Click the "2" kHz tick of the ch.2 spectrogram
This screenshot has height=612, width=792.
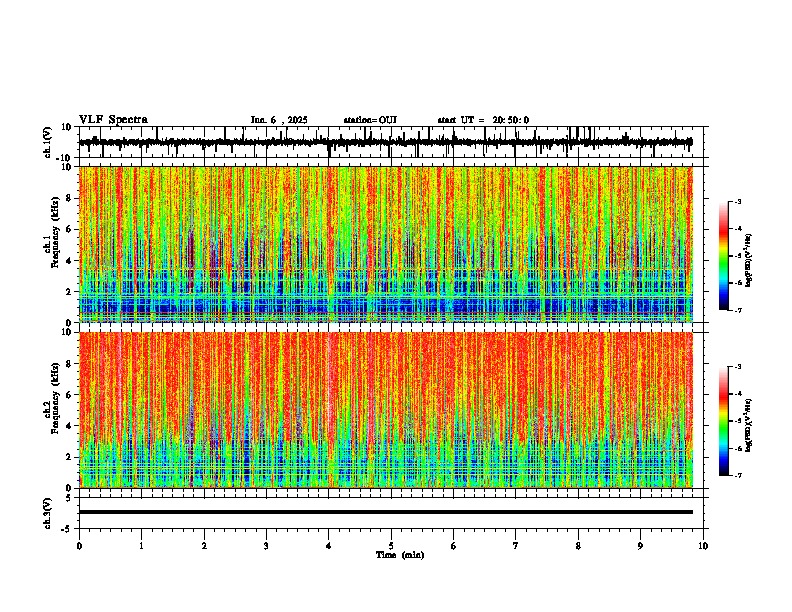tap(69, 457)
